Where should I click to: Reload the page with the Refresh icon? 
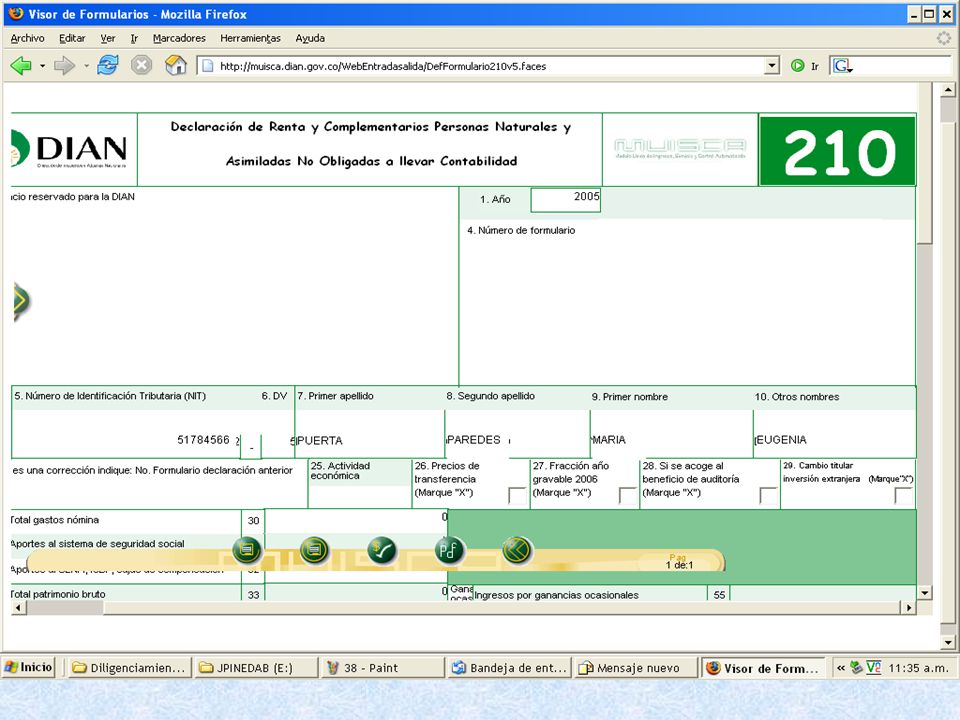108,65
